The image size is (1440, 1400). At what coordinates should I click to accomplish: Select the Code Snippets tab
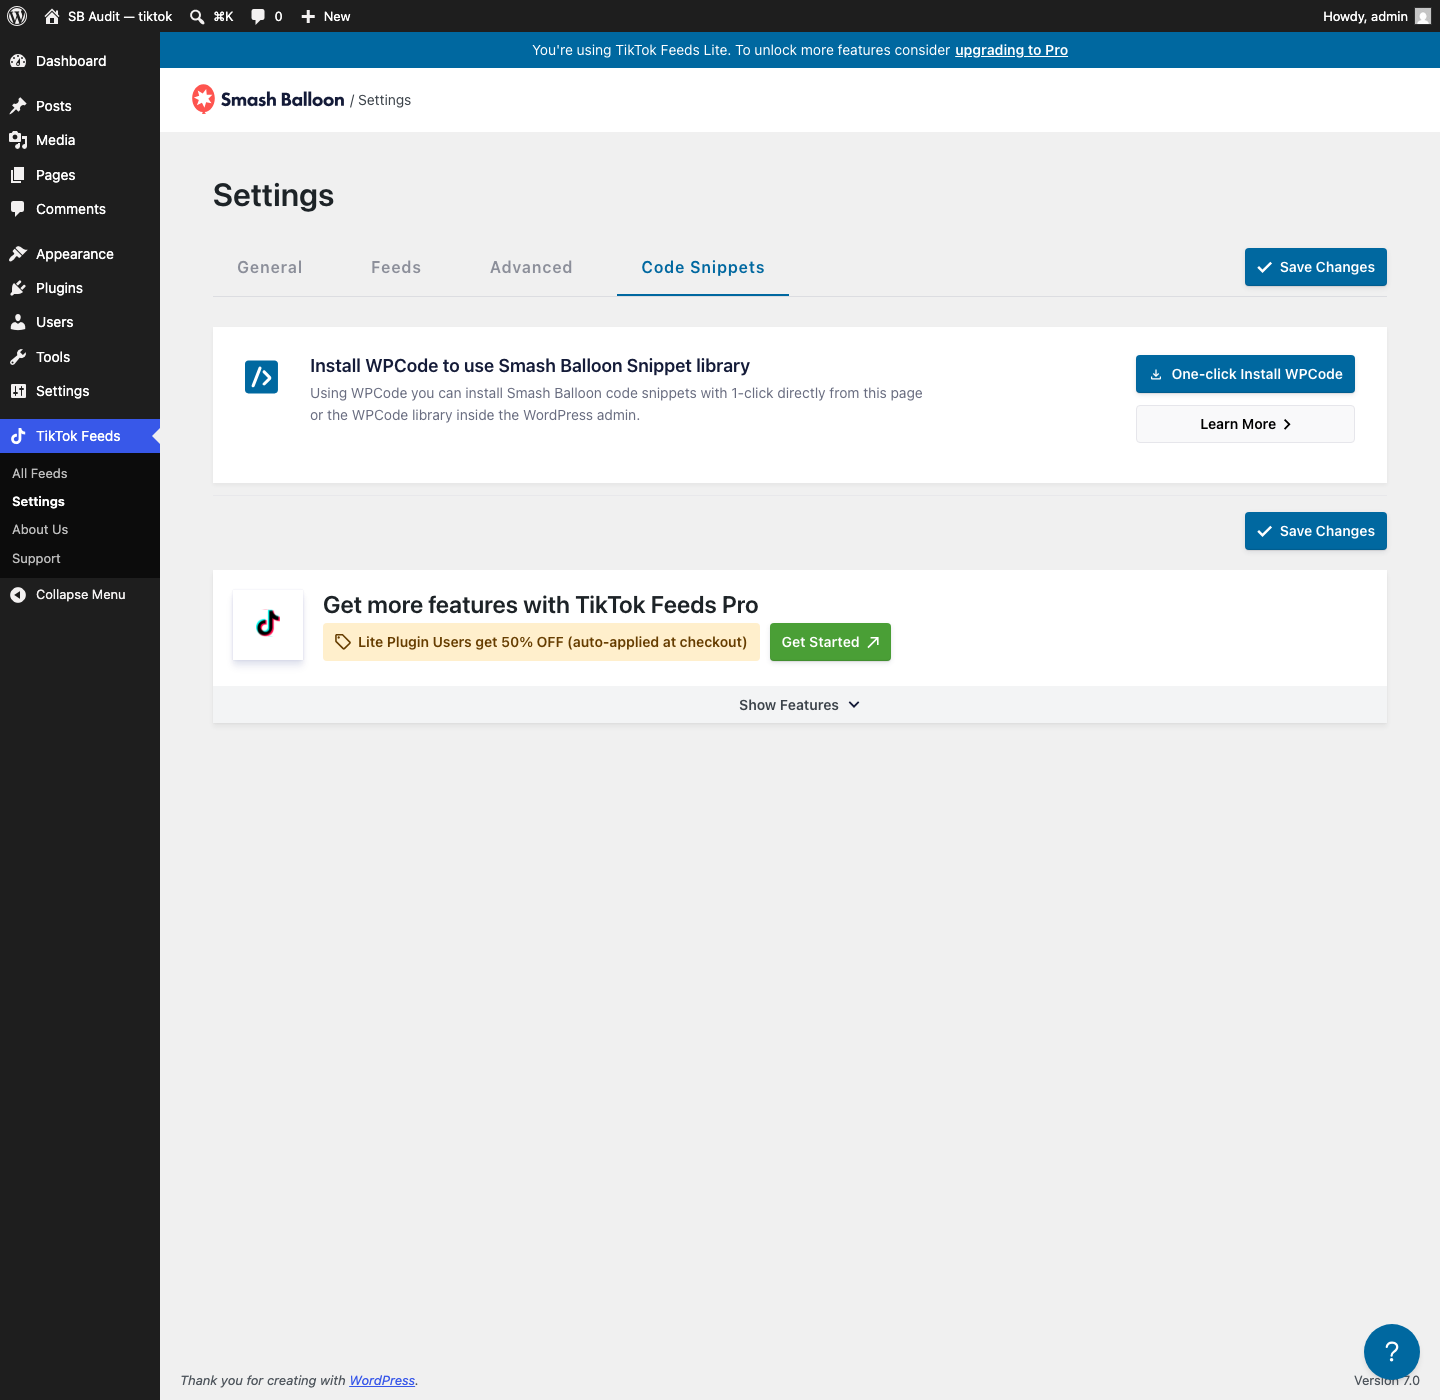[x=703, y=267]
